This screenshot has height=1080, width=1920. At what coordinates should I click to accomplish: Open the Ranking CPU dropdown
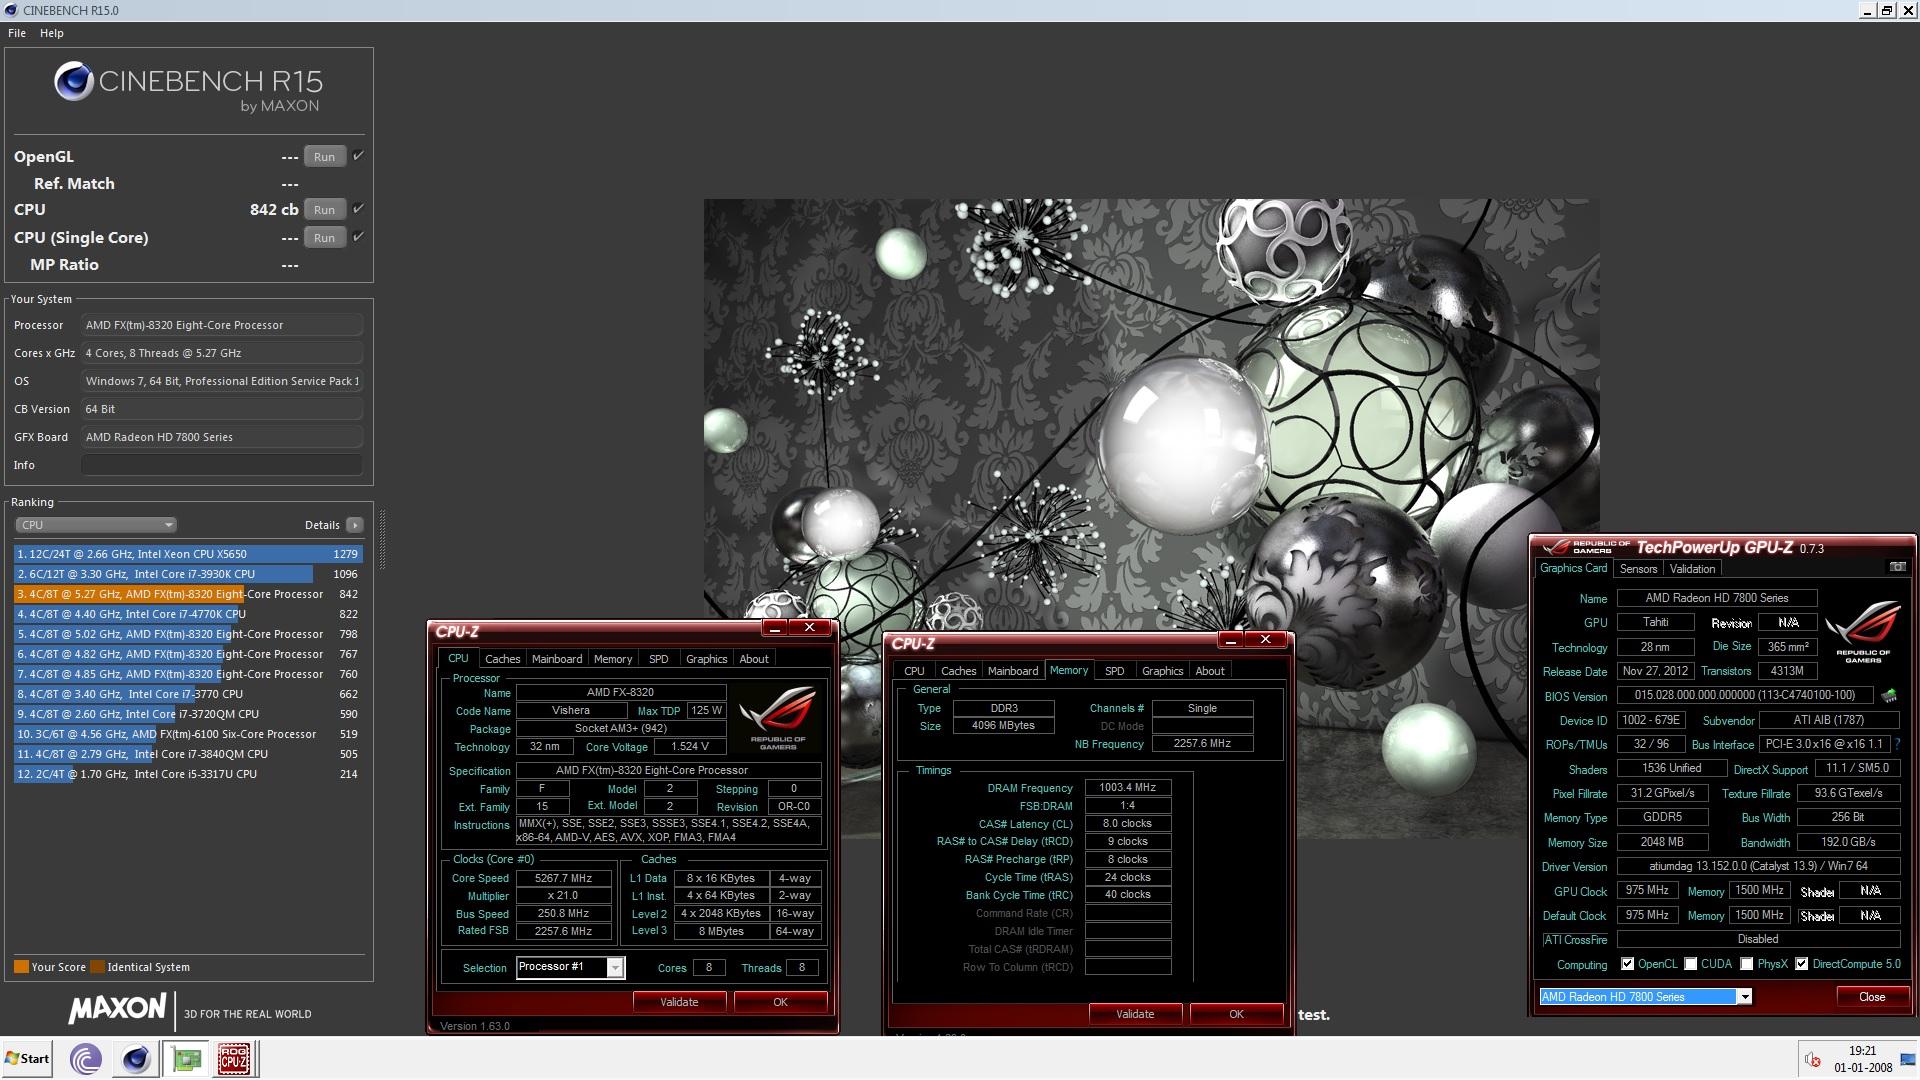pyautogui.click(x=95, y=525)
